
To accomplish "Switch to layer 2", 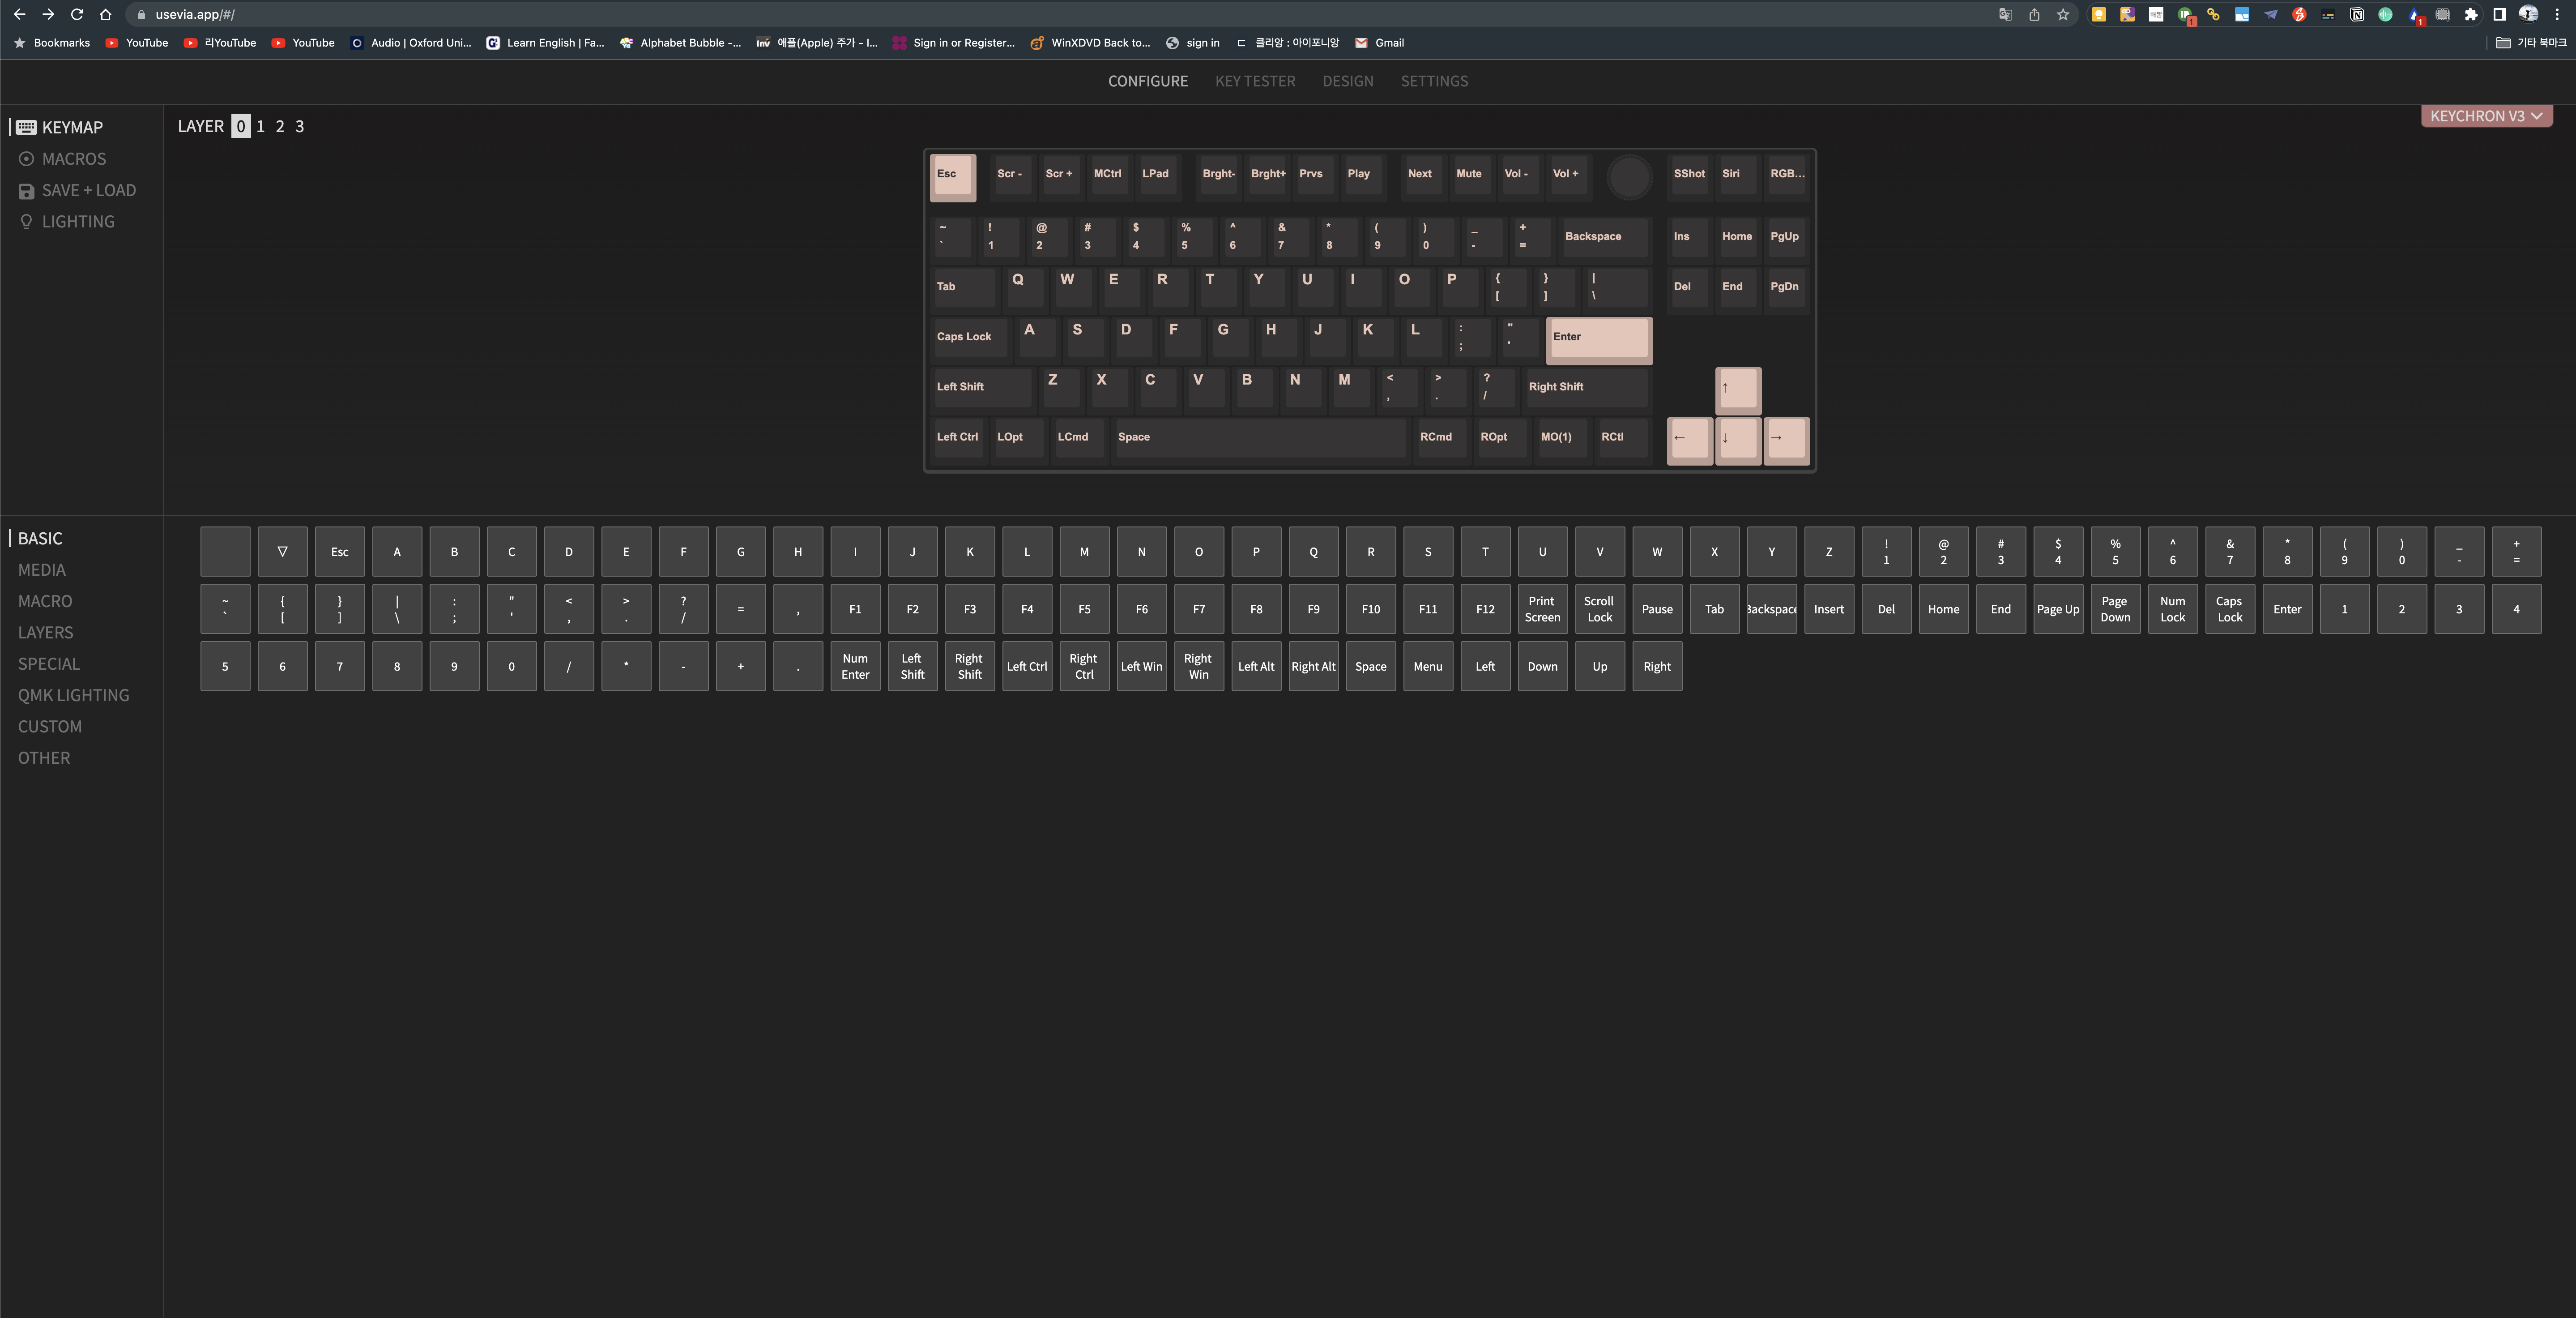I will (280, 126).
